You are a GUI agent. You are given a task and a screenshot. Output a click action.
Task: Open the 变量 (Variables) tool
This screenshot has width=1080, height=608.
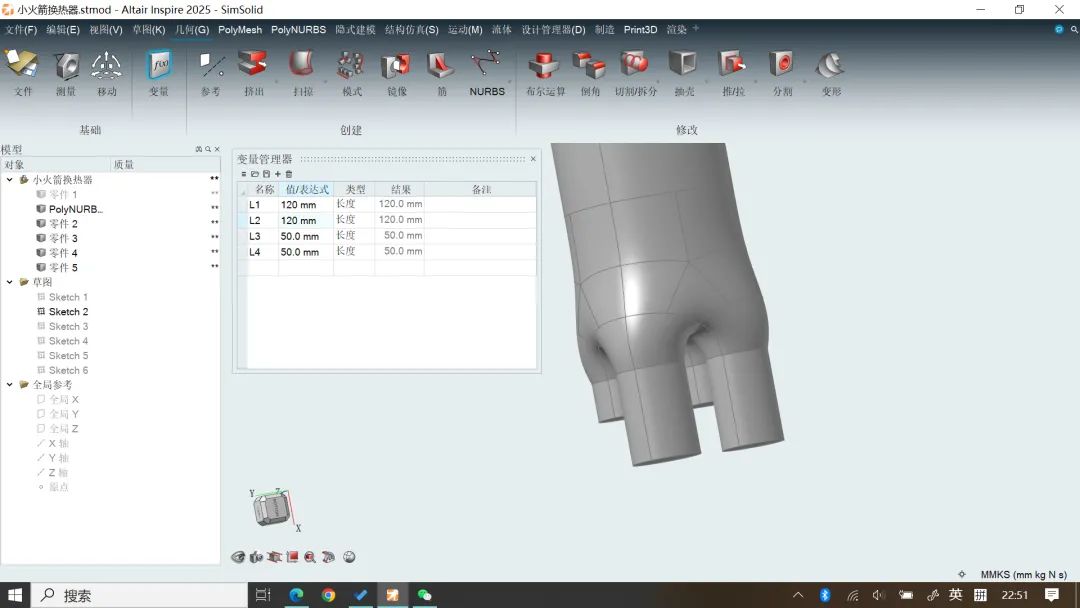[x=159, y=67]
